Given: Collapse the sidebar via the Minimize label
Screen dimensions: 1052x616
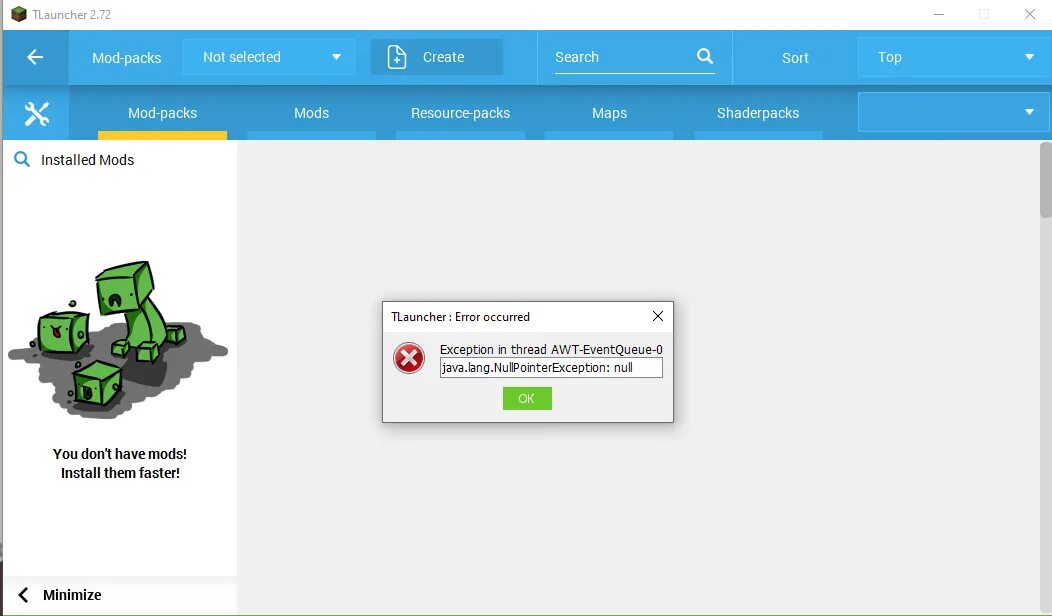Looking at the screenshot, I should (72, 595).
